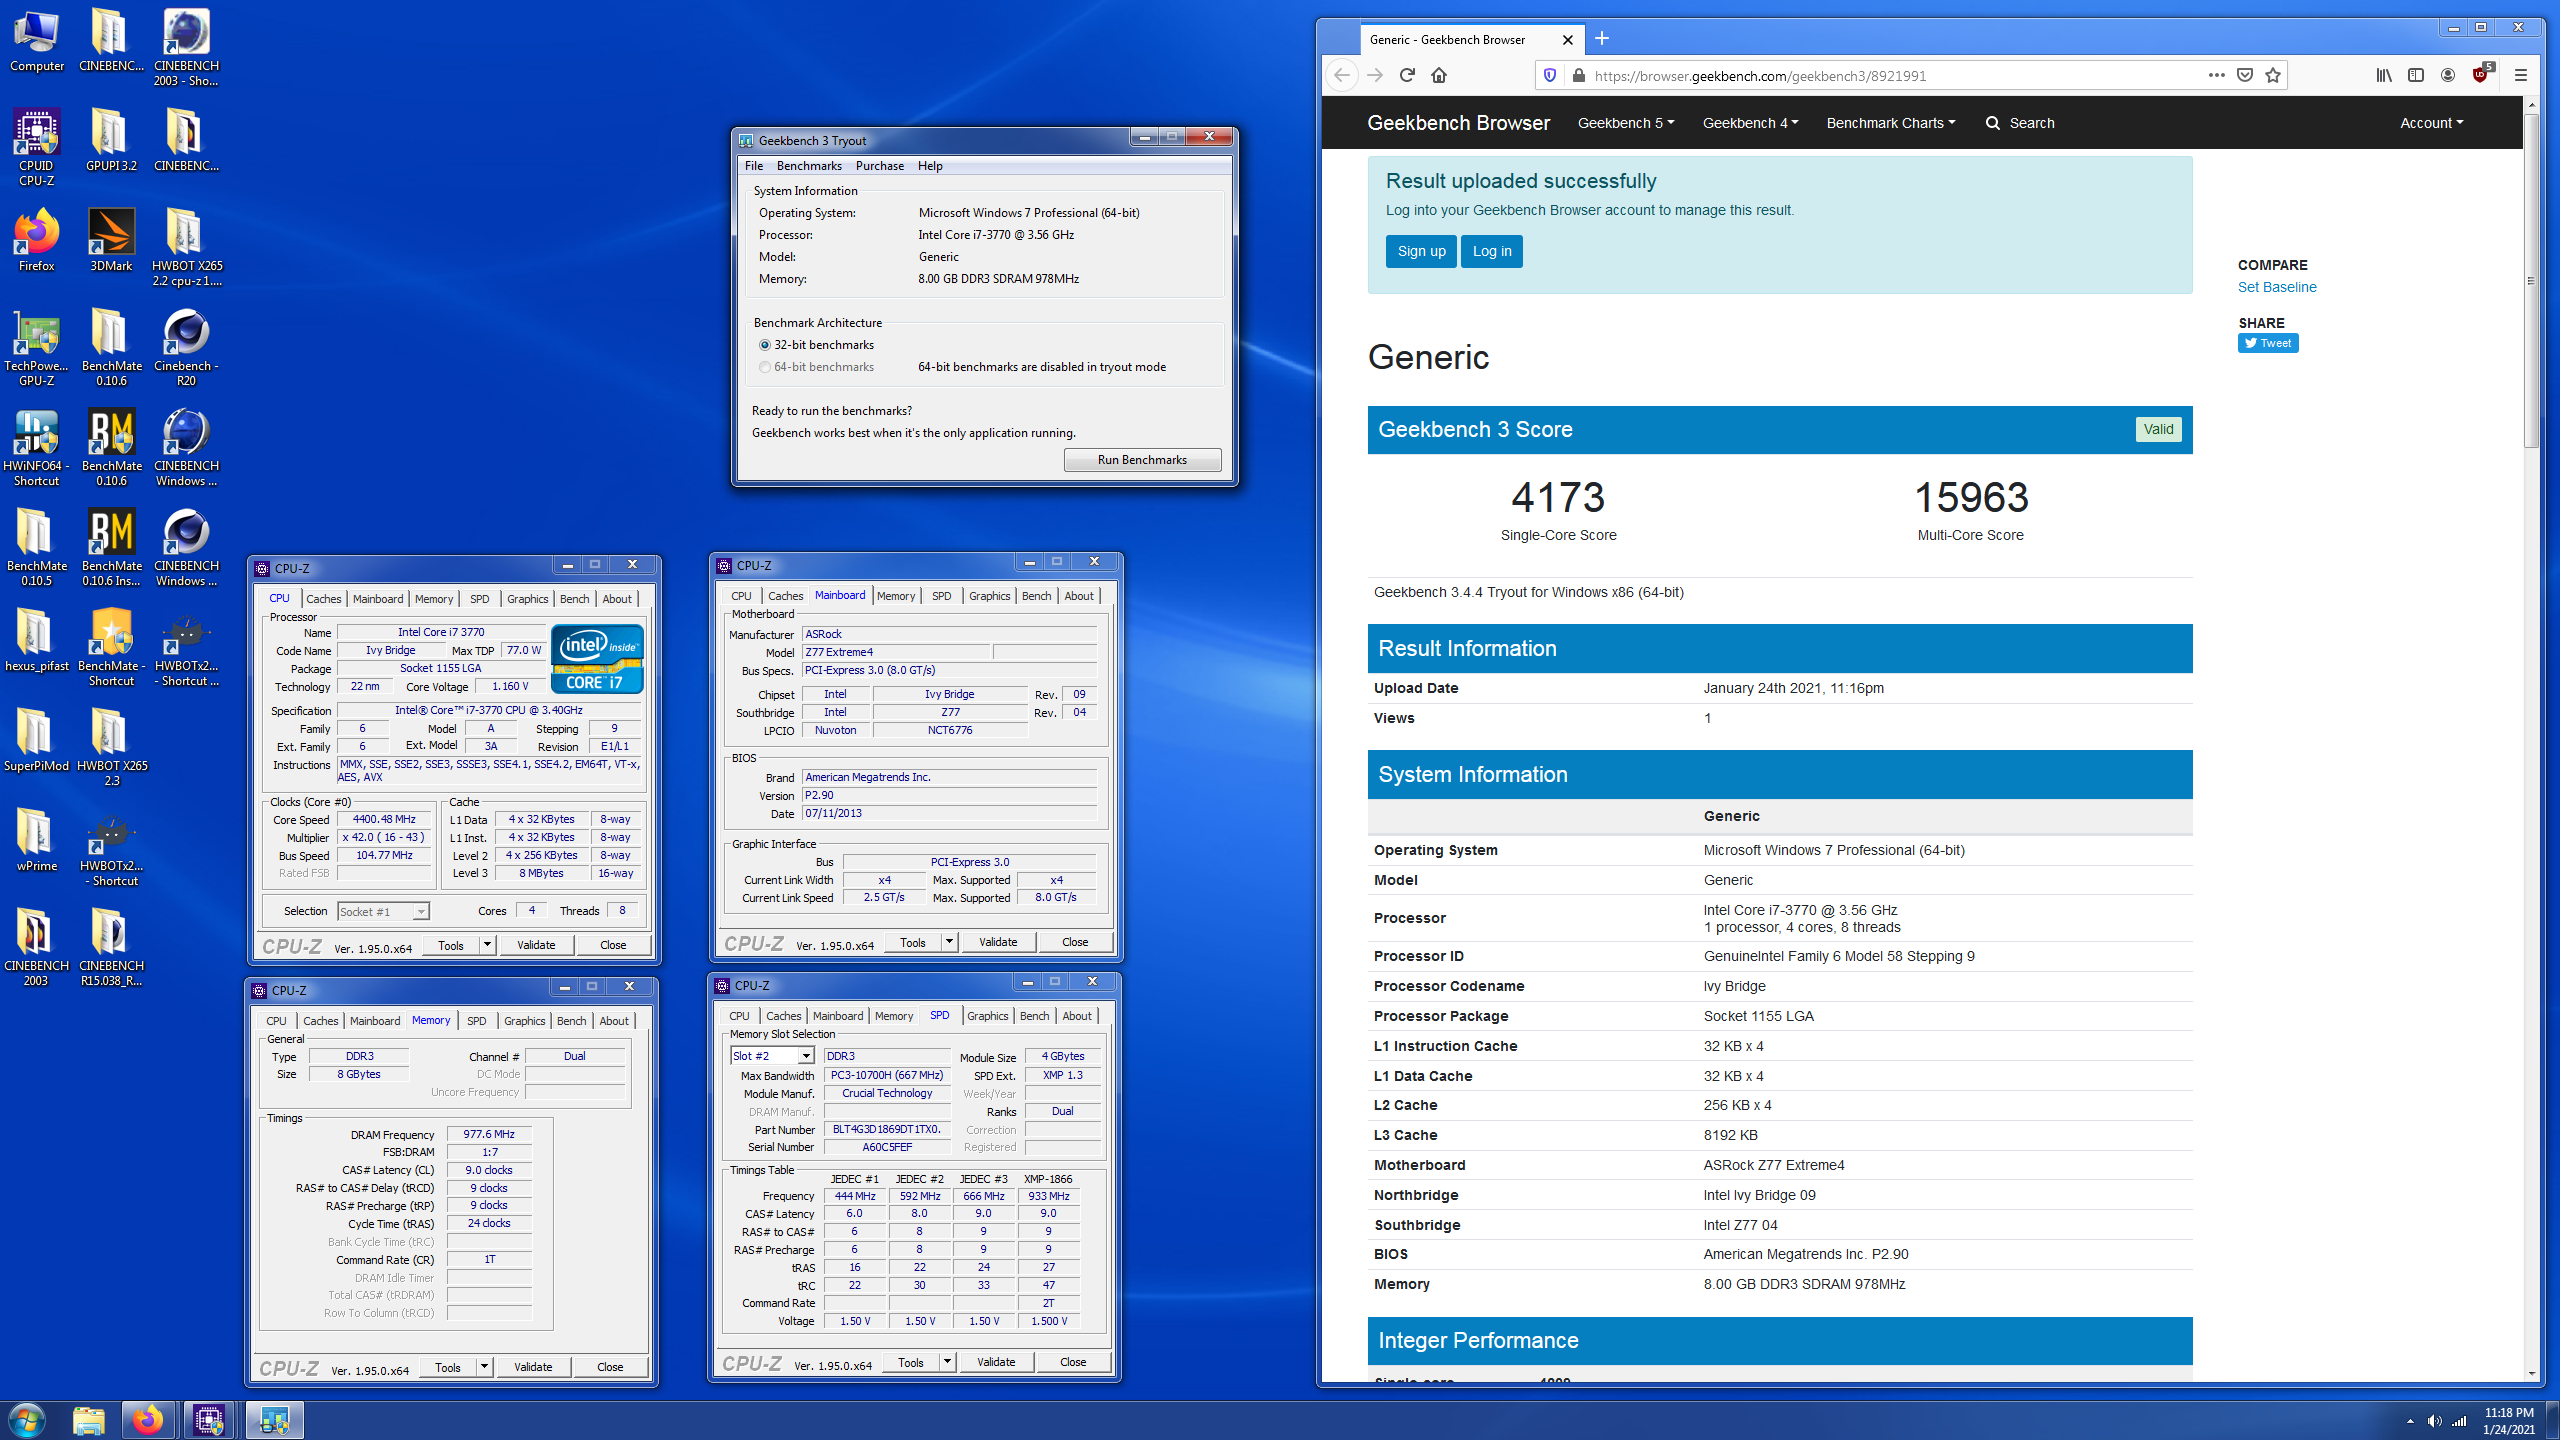The height and width of the screenshot is (1440, 2560).
Task: Open HWiNFO64 shortcut on desktop
Action: [36, 447]
